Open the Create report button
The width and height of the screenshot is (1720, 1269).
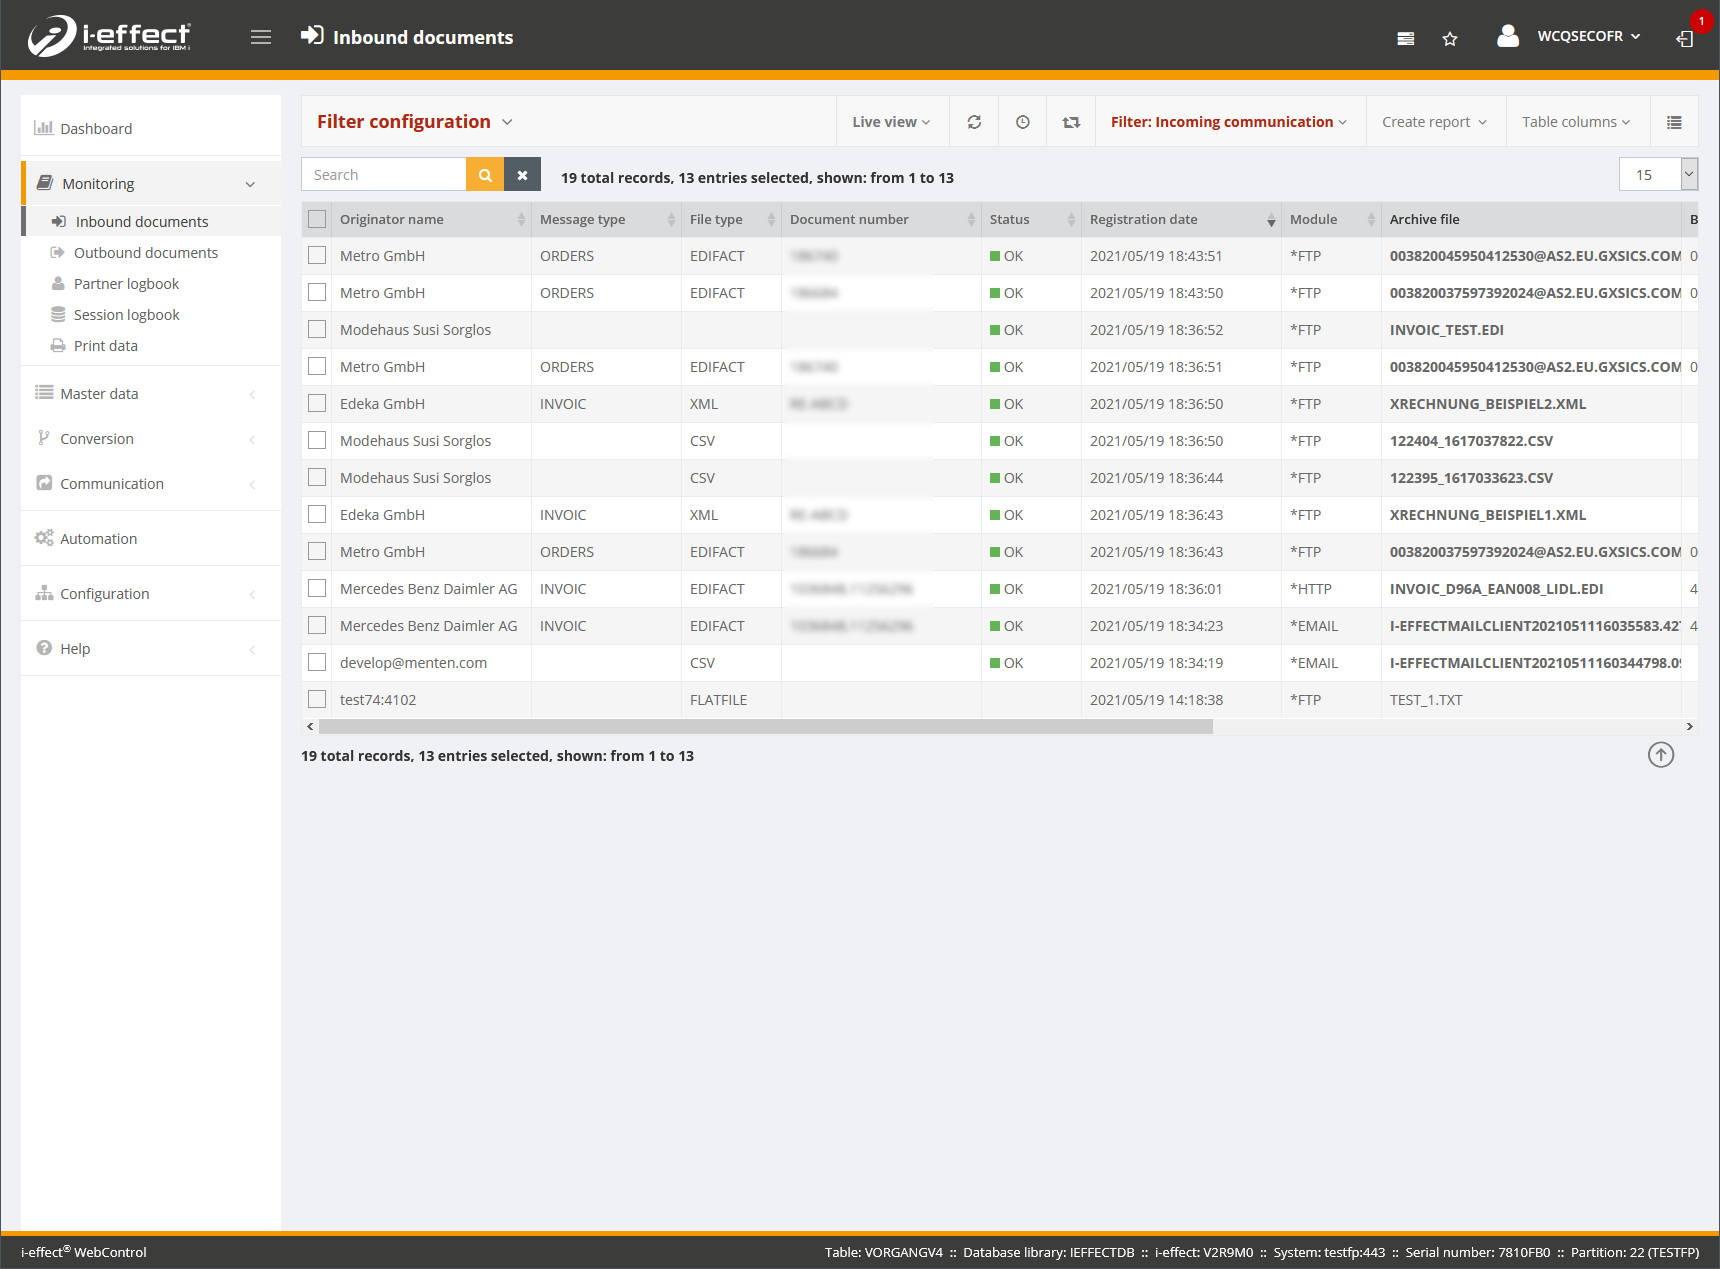(1434, 122)
